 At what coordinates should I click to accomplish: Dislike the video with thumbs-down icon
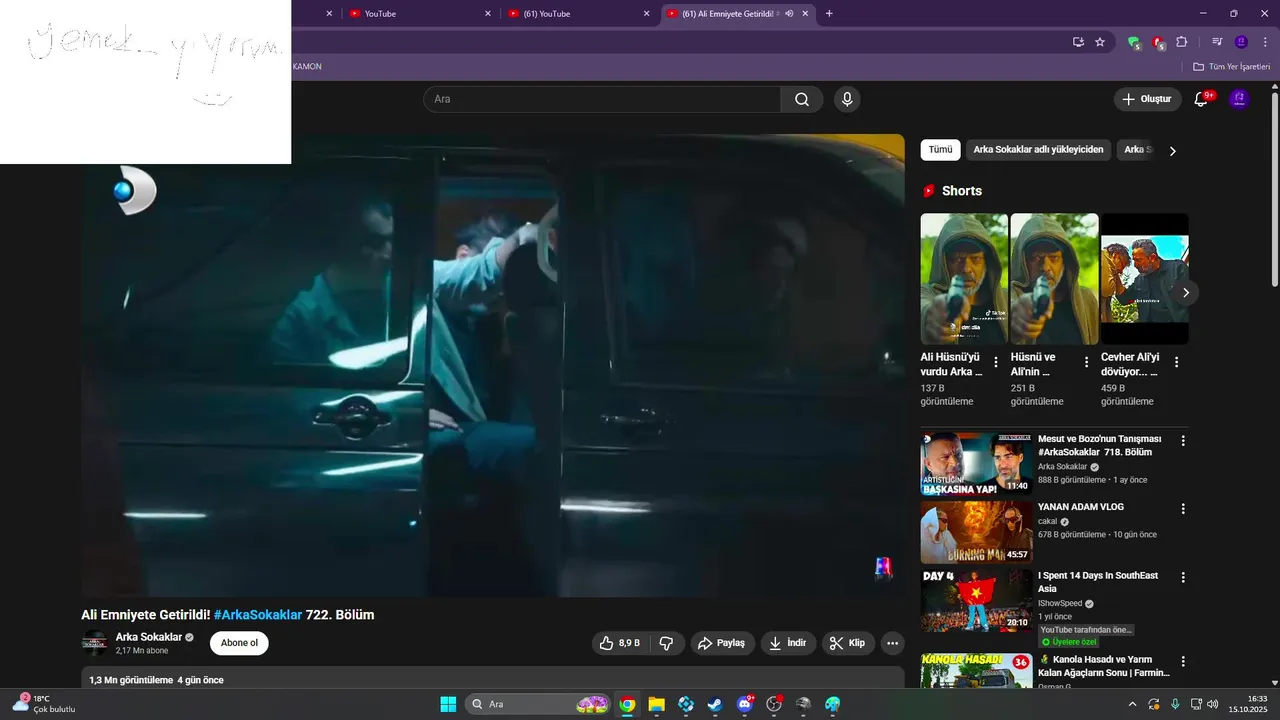pyautogui.click(x=667, y=643)
